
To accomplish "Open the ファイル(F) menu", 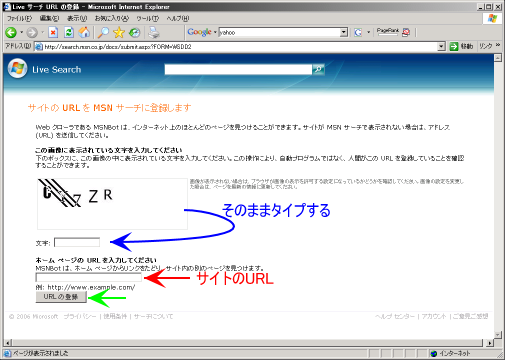I will [19, 18].
